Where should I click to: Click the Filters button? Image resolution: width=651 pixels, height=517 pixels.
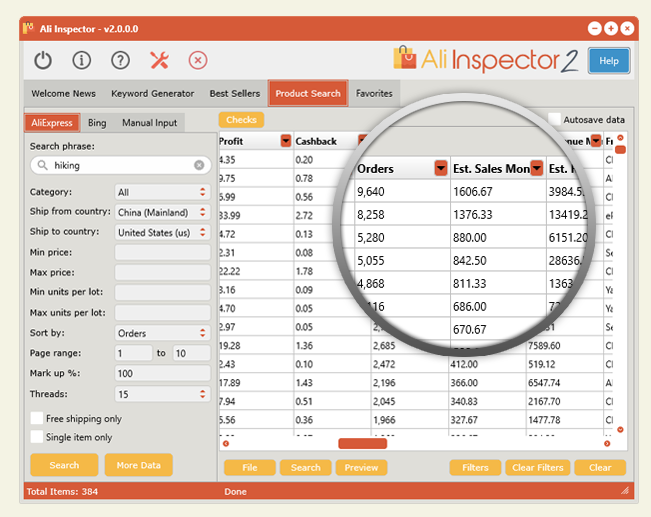point(475,467)
